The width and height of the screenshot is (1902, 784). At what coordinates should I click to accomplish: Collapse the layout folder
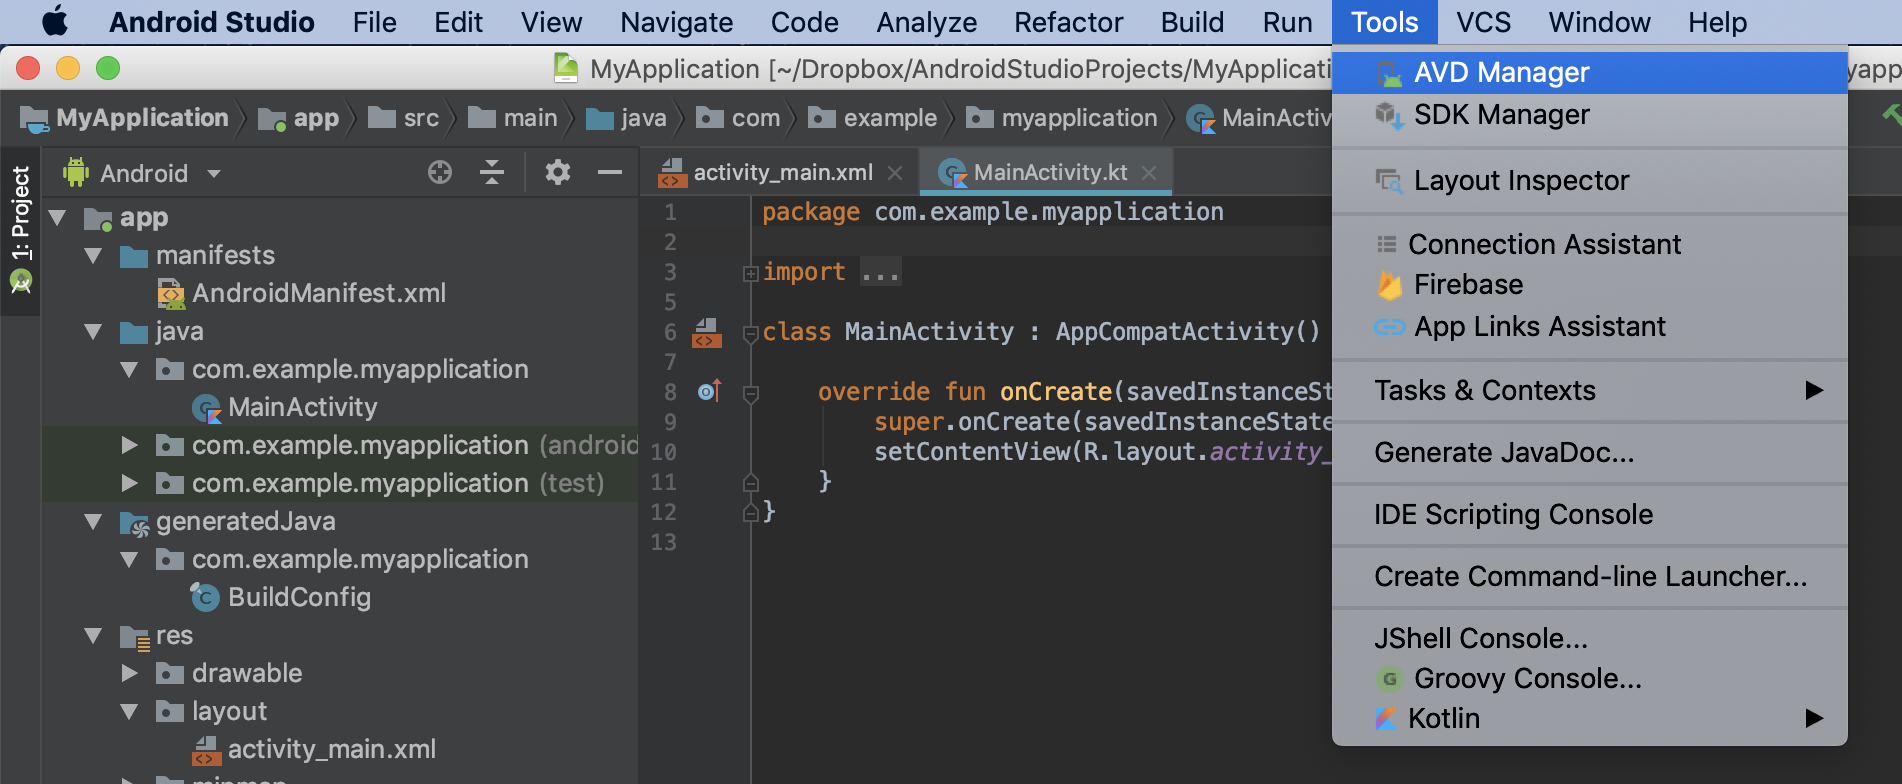coord(129,711)
